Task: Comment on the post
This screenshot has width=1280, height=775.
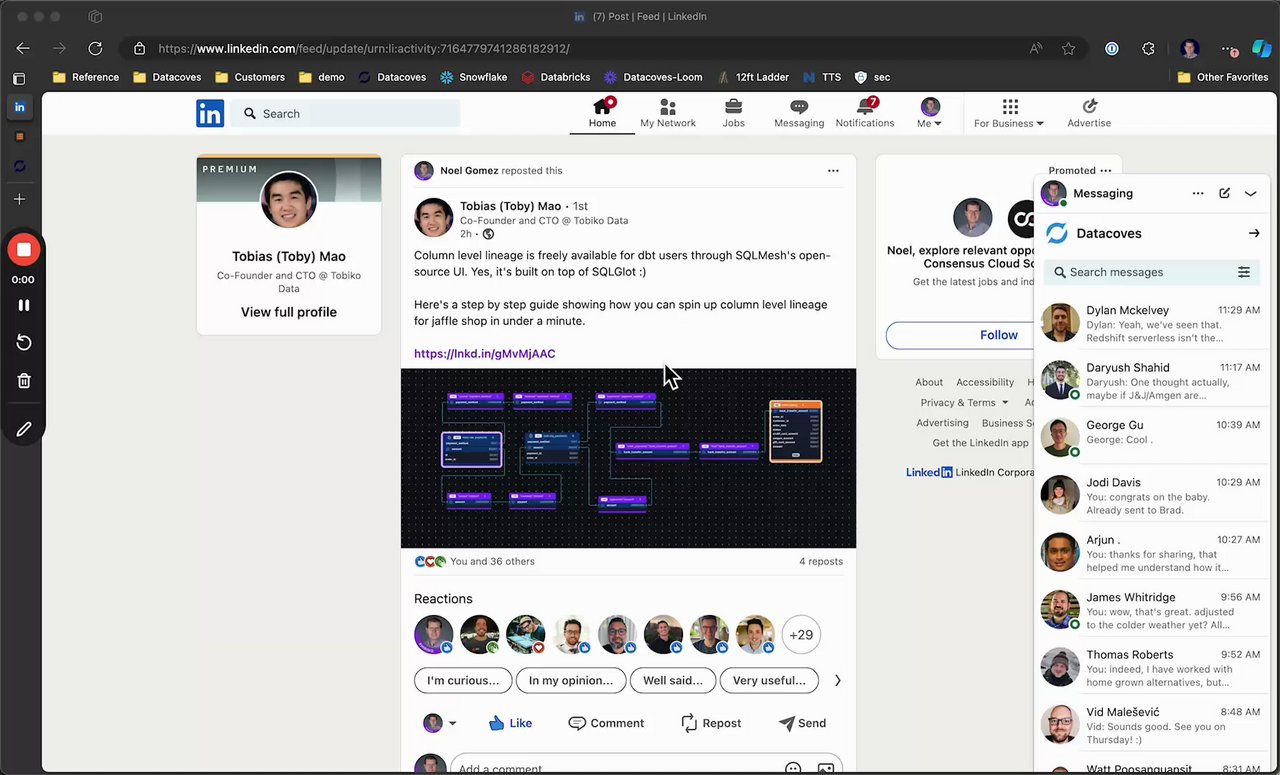Action: click(x=606, y=723)
